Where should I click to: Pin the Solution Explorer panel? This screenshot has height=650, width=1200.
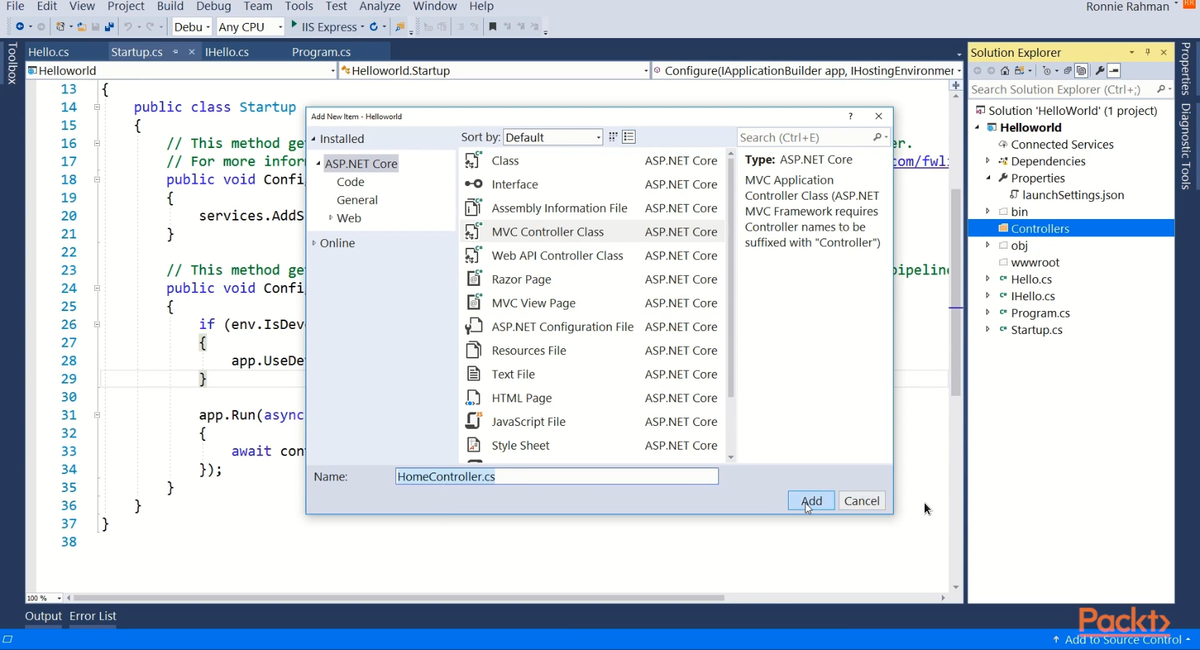1147,52
